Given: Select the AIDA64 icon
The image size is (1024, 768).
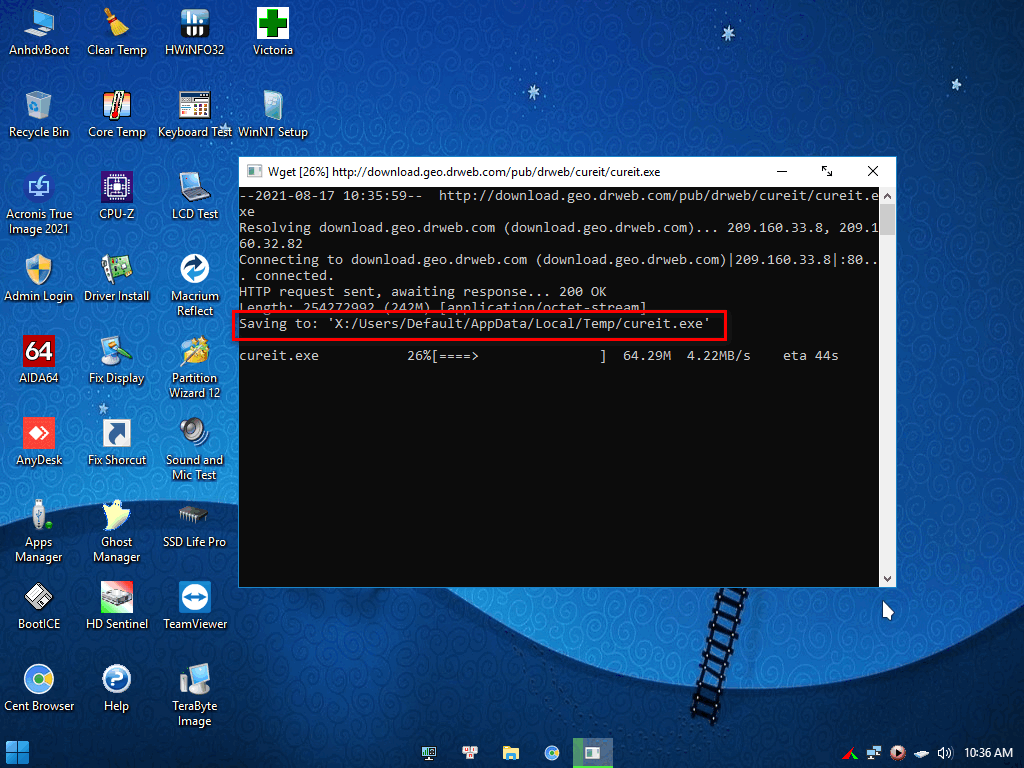Looking at the screenshot, I should click(39, 360).
